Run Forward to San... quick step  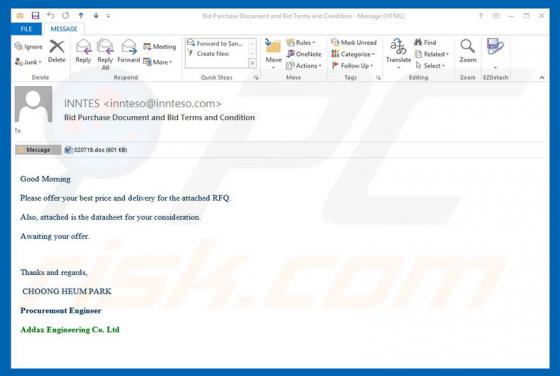coord(216,43)
